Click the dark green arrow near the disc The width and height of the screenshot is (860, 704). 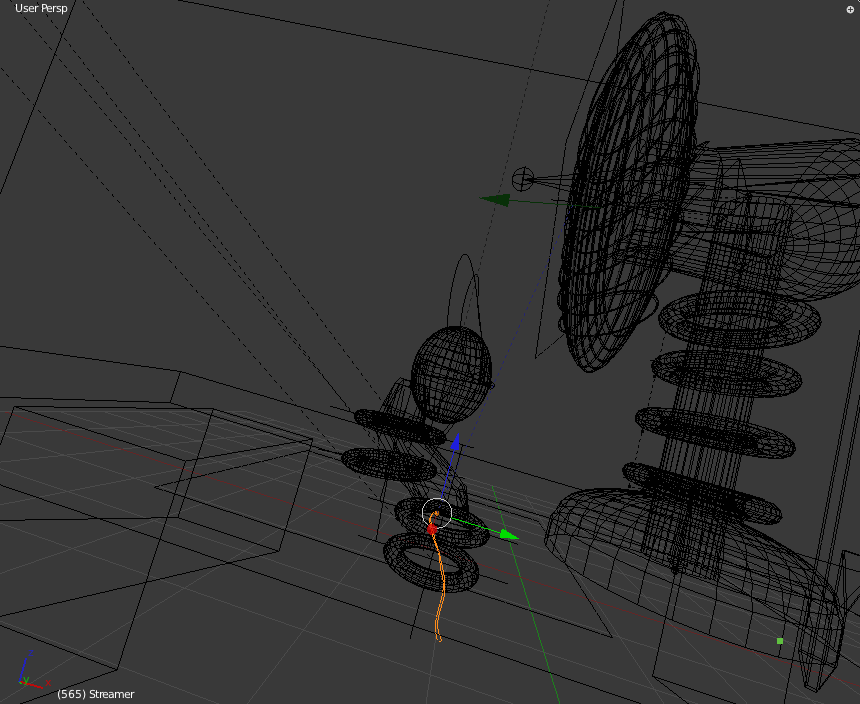[x=495, y=200]
